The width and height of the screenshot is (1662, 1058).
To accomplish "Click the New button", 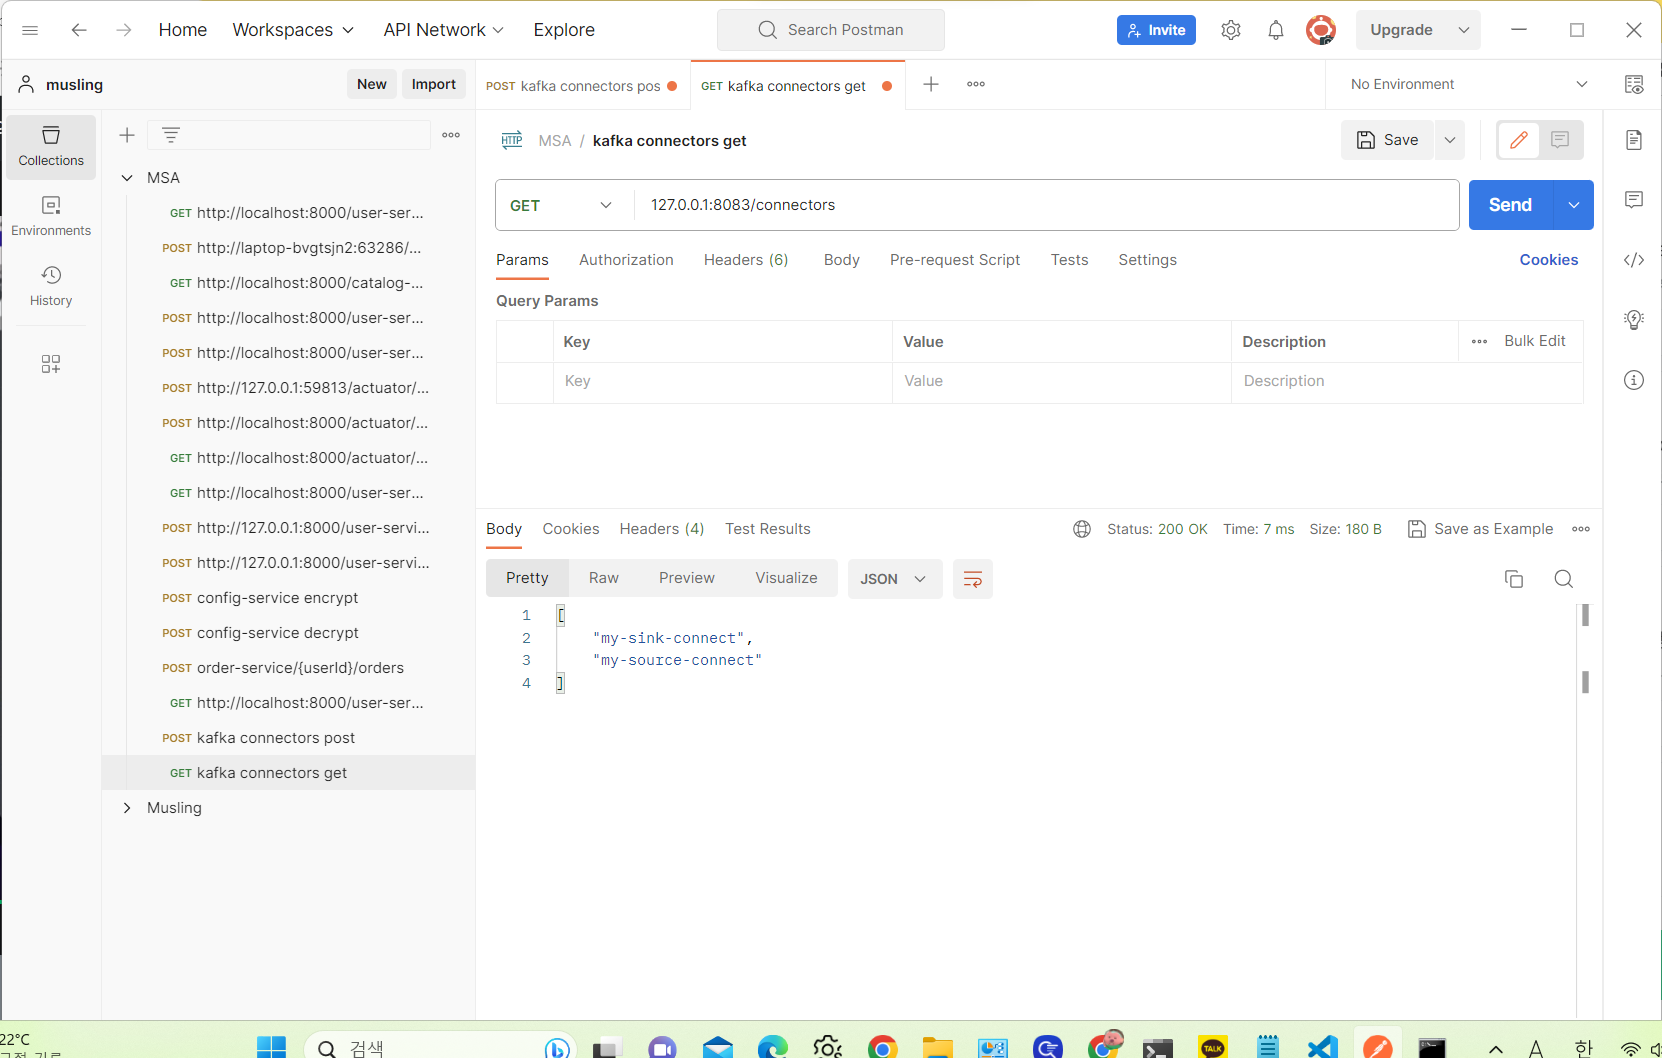I will [372, 84].
